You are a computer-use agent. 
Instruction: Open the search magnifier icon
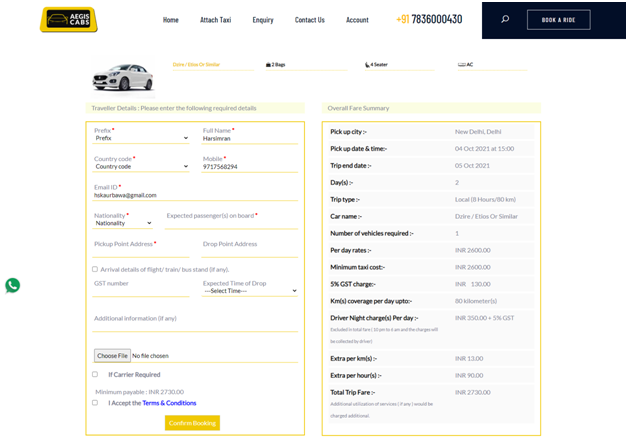point(505,19)
